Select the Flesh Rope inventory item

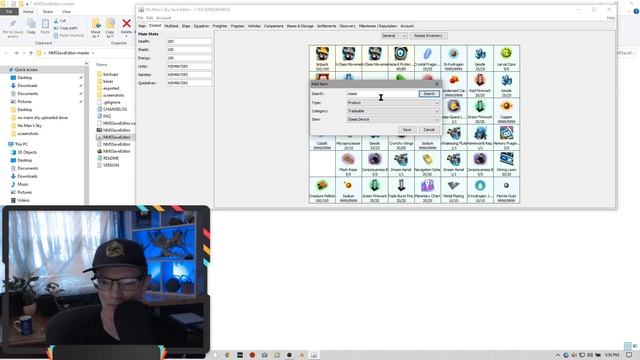pyautogui.click(x=348, y=164)
